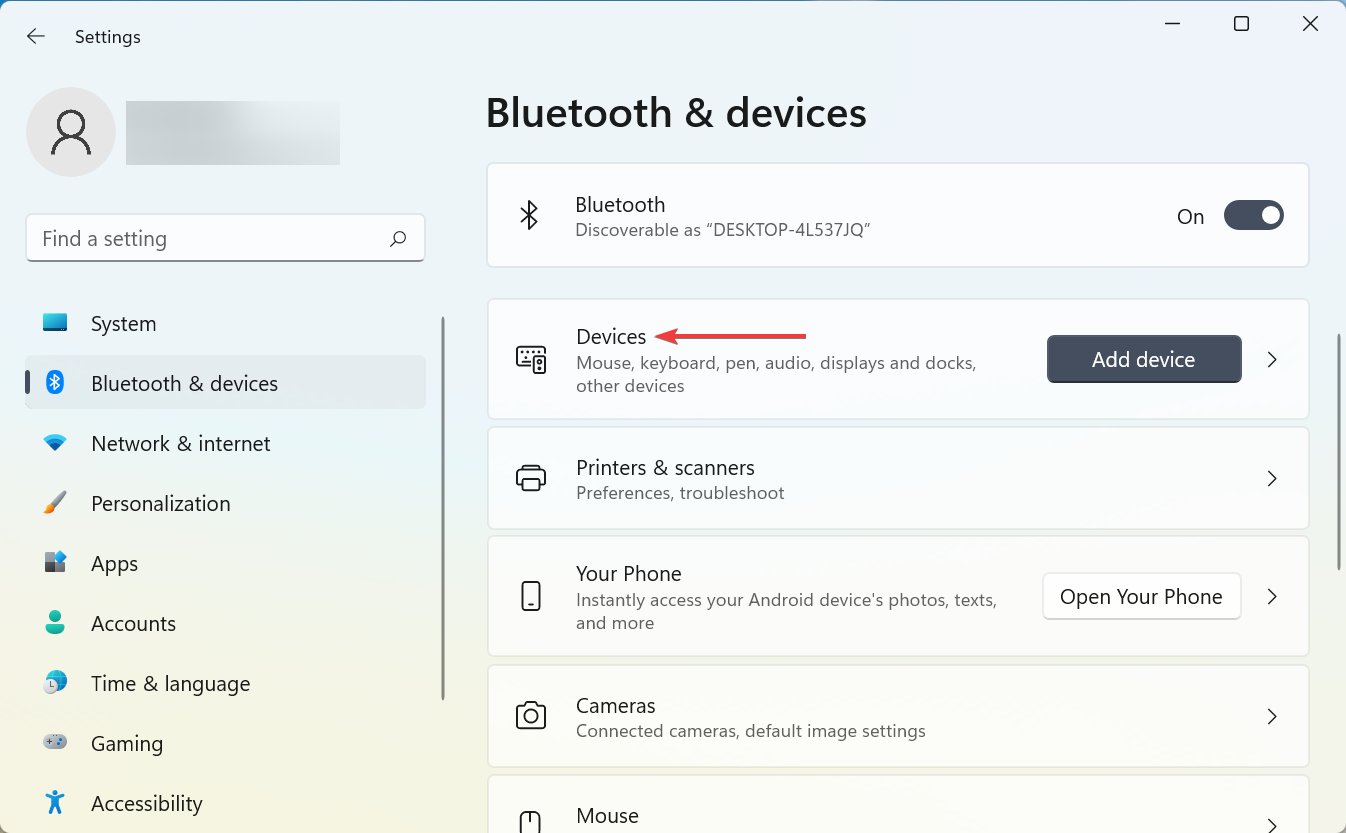Click the Accounts person icon

click(x=55, y=623)
